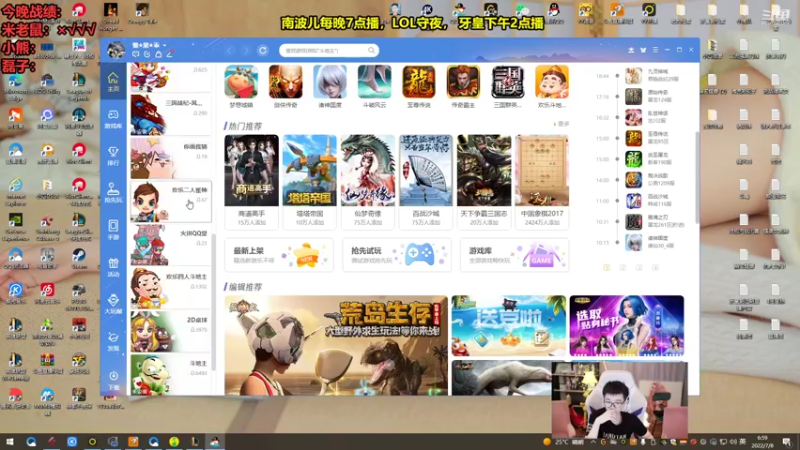This screenshot has width=800, height=450.
Task: Open the 百战沙城 recommended game card
Action: tap(426, 182)
